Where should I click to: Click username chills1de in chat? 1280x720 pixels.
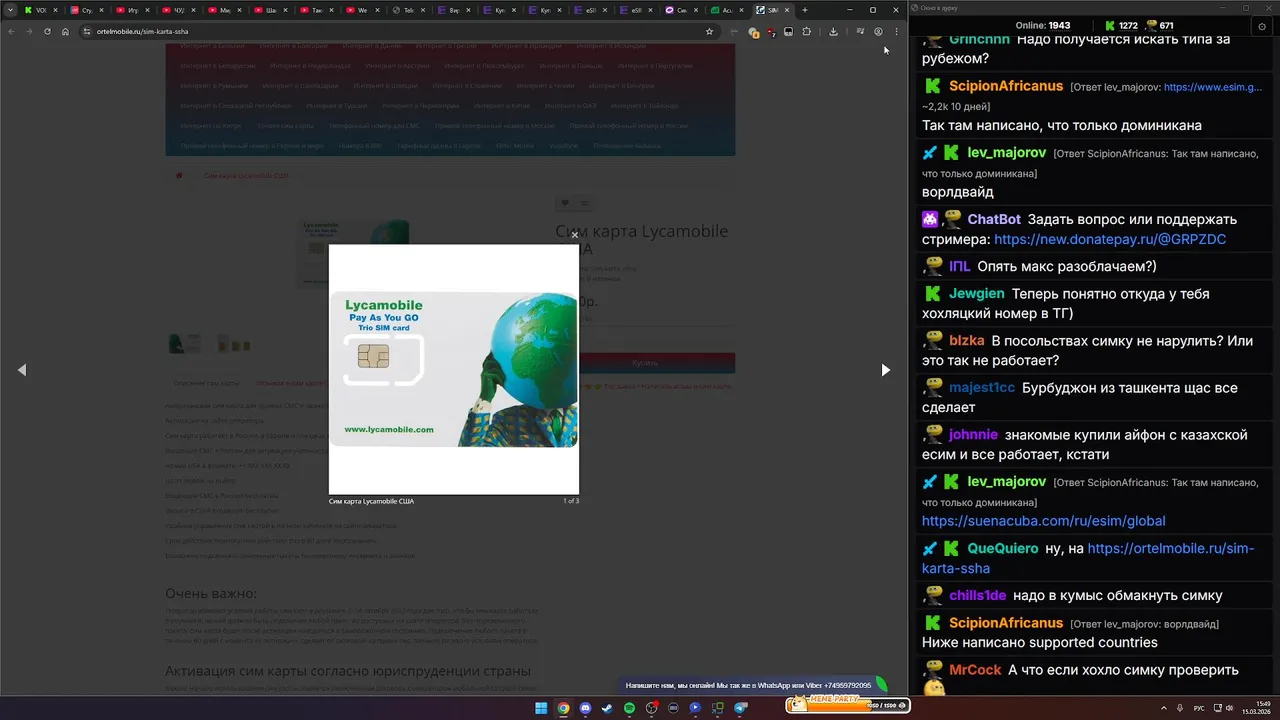[978, 596]
